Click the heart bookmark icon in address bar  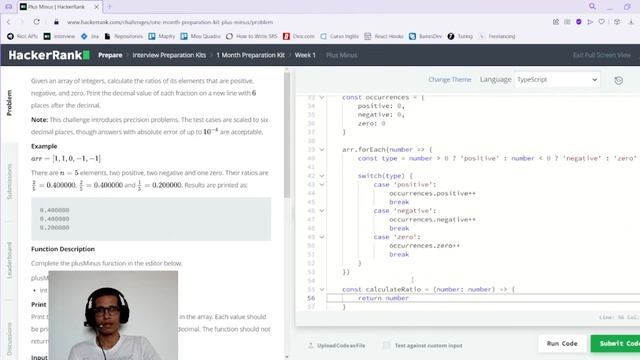coord(602,22)
